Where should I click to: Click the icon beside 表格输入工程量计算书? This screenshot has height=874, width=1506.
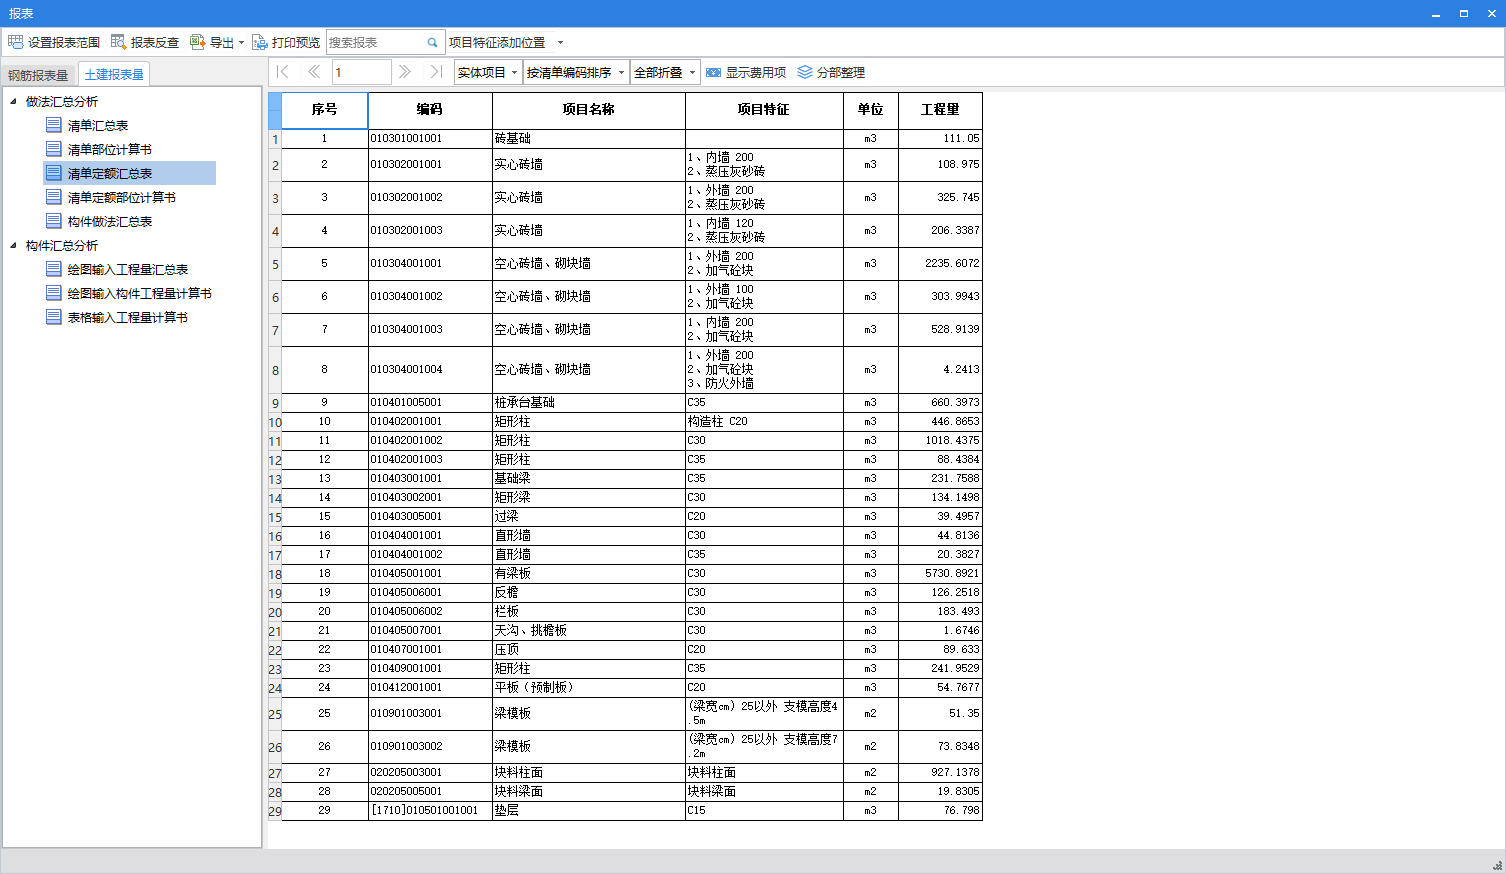54,317
